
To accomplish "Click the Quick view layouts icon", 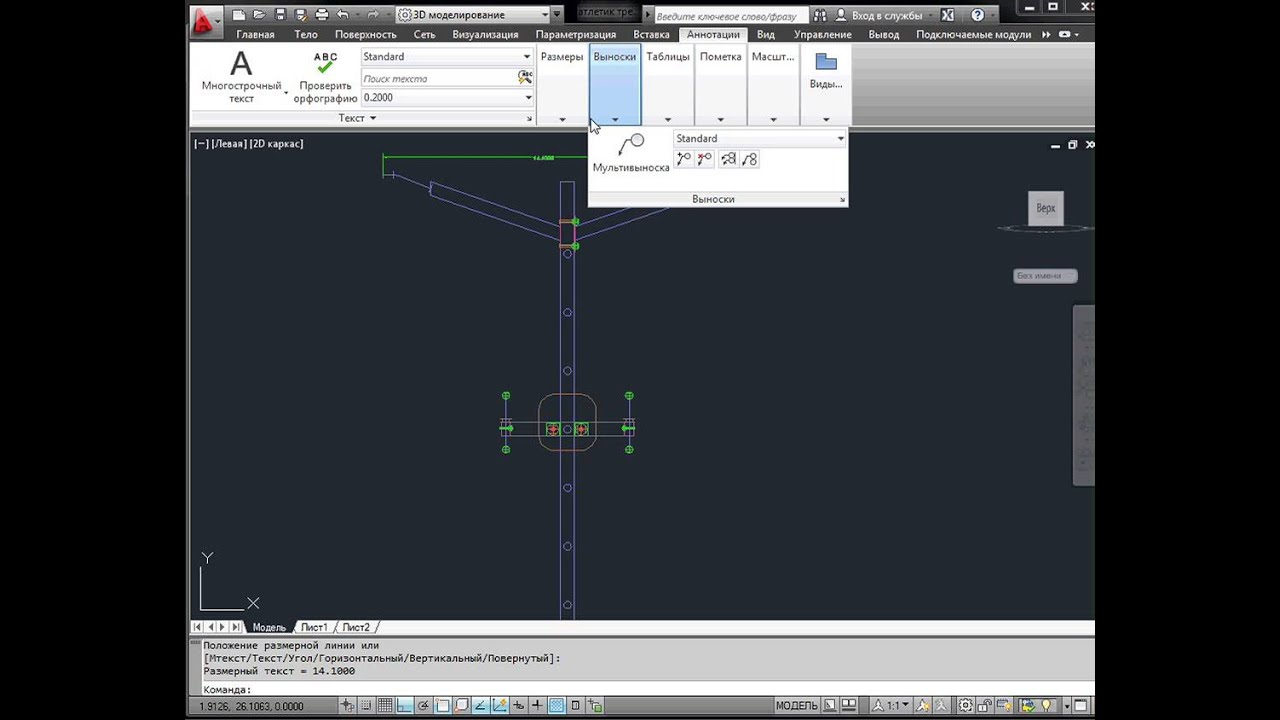I will [830, 706].
